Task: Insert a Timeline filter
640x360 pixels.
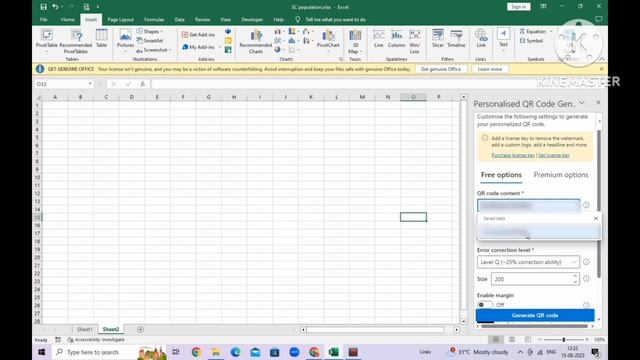Action: (456, 39)
